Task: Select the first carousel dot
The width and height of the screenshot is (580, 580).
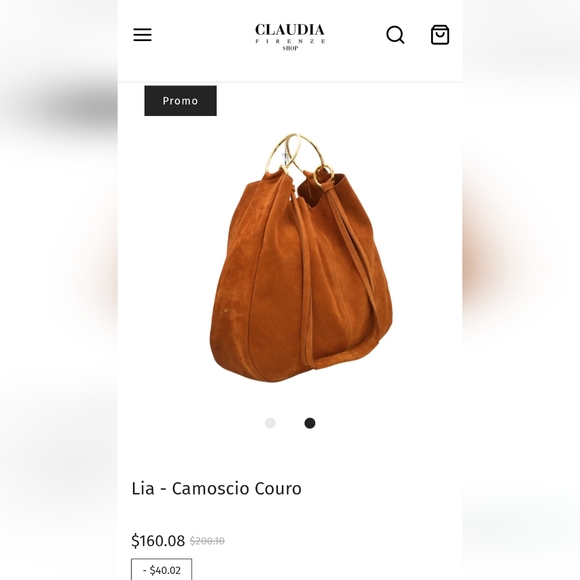Action: pyautogui.click(x=270, y=423)
